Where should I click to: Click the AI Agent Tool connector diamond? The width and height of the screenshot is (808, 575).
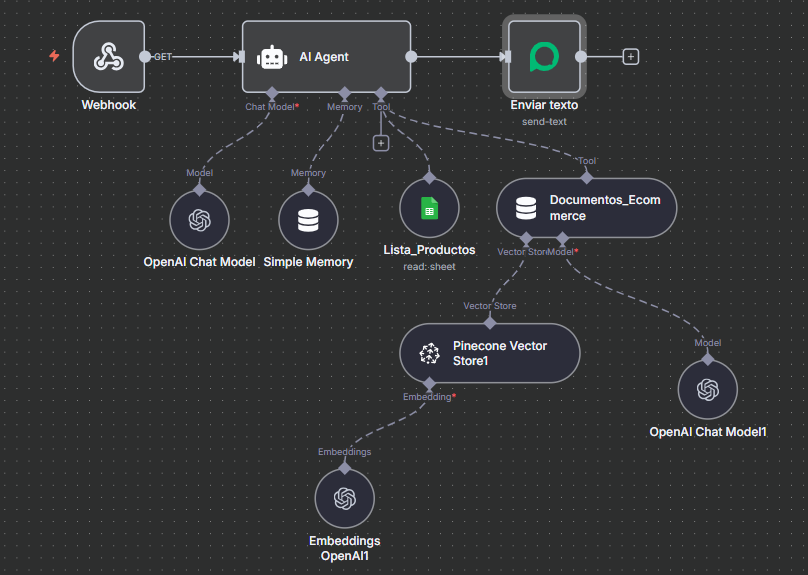381,93
